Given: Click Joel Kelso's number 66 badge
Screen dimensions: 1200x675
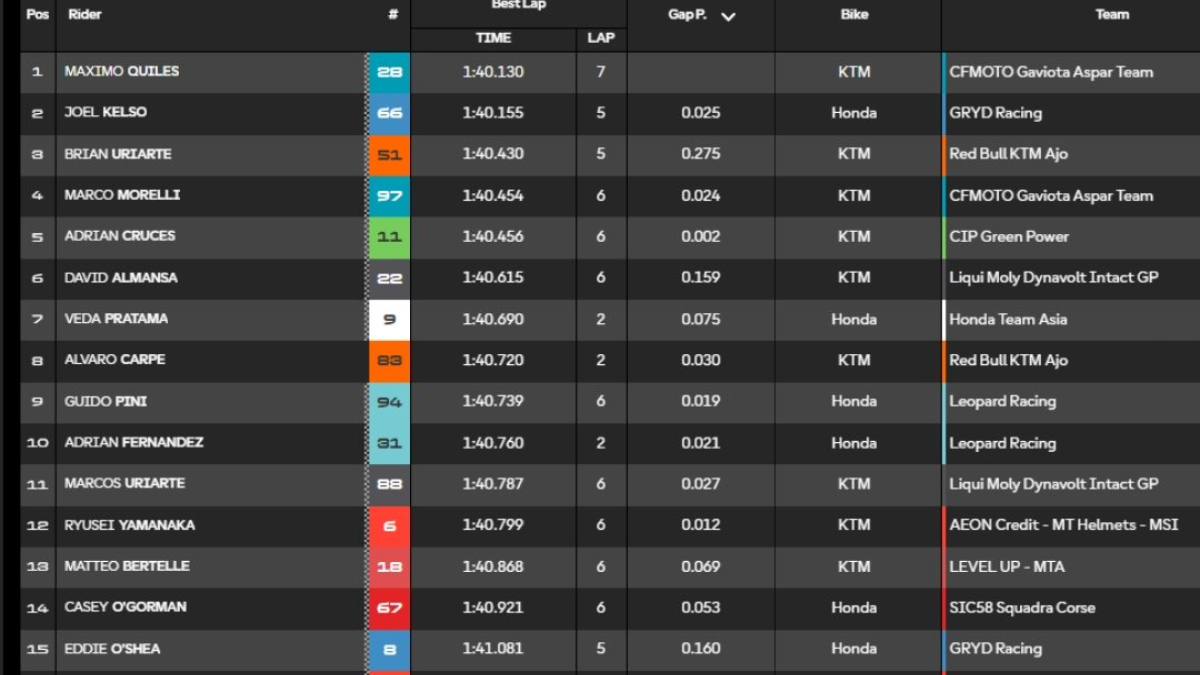Looking at the screenshot, I should tap(389, 113).
